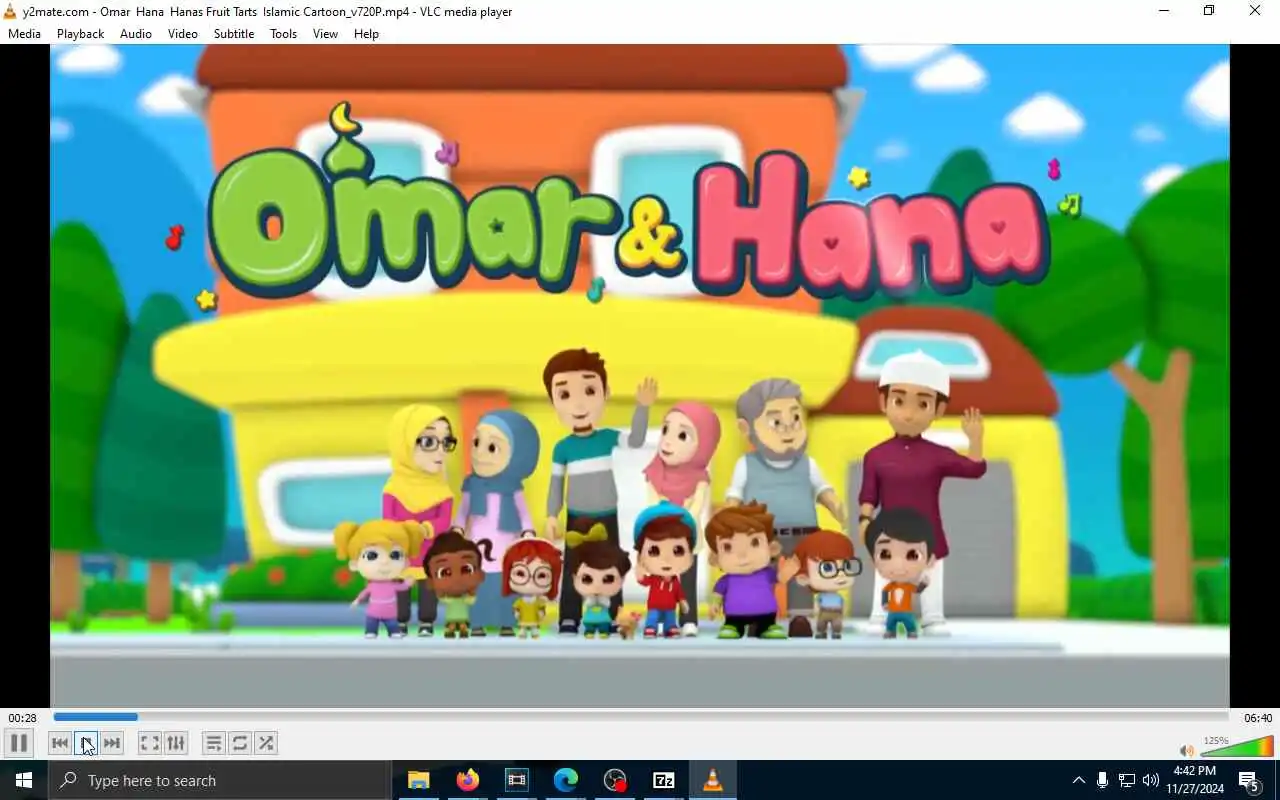Click the VLC cone title bar icon
The height and width of the screenshot is (800, 1280).
pyautogui.click(x=10, y=12)
